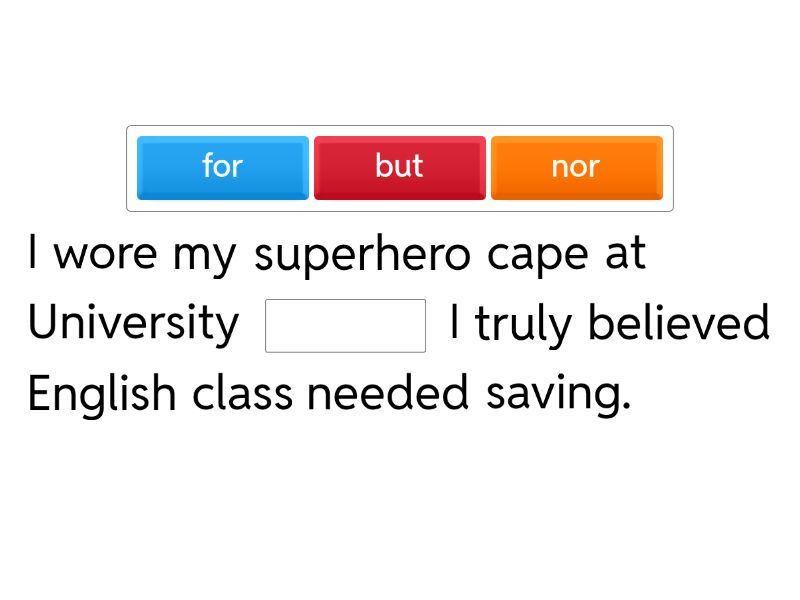Click the empty blank box after "University"
Image resolution: width=800 pixels, height=600 pixels.
[345, 326]
